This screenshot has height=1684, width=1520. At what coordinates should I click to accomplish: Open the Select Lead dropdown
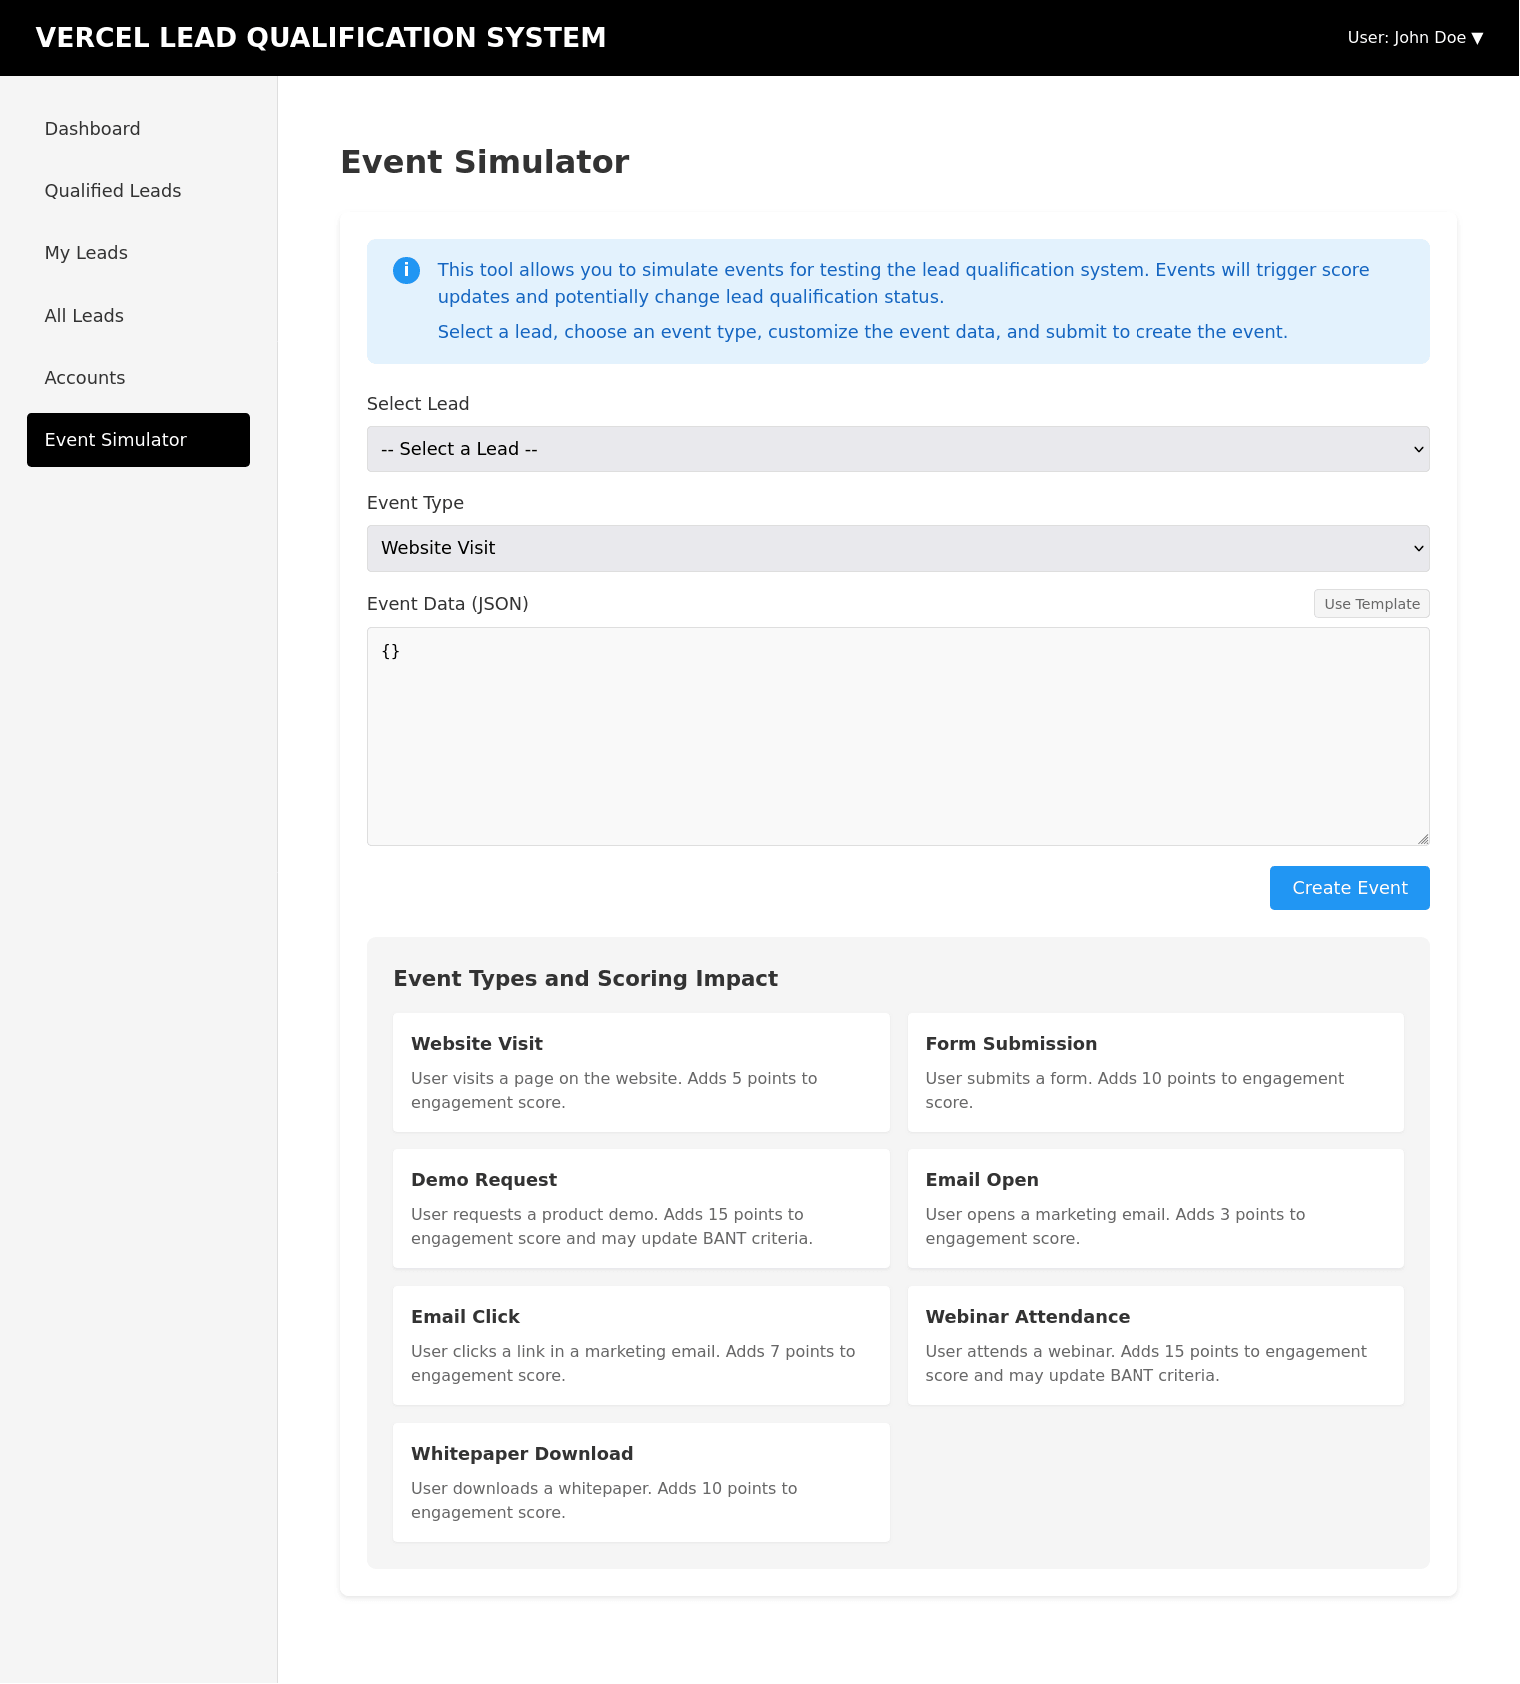click(x=898, y=449)
